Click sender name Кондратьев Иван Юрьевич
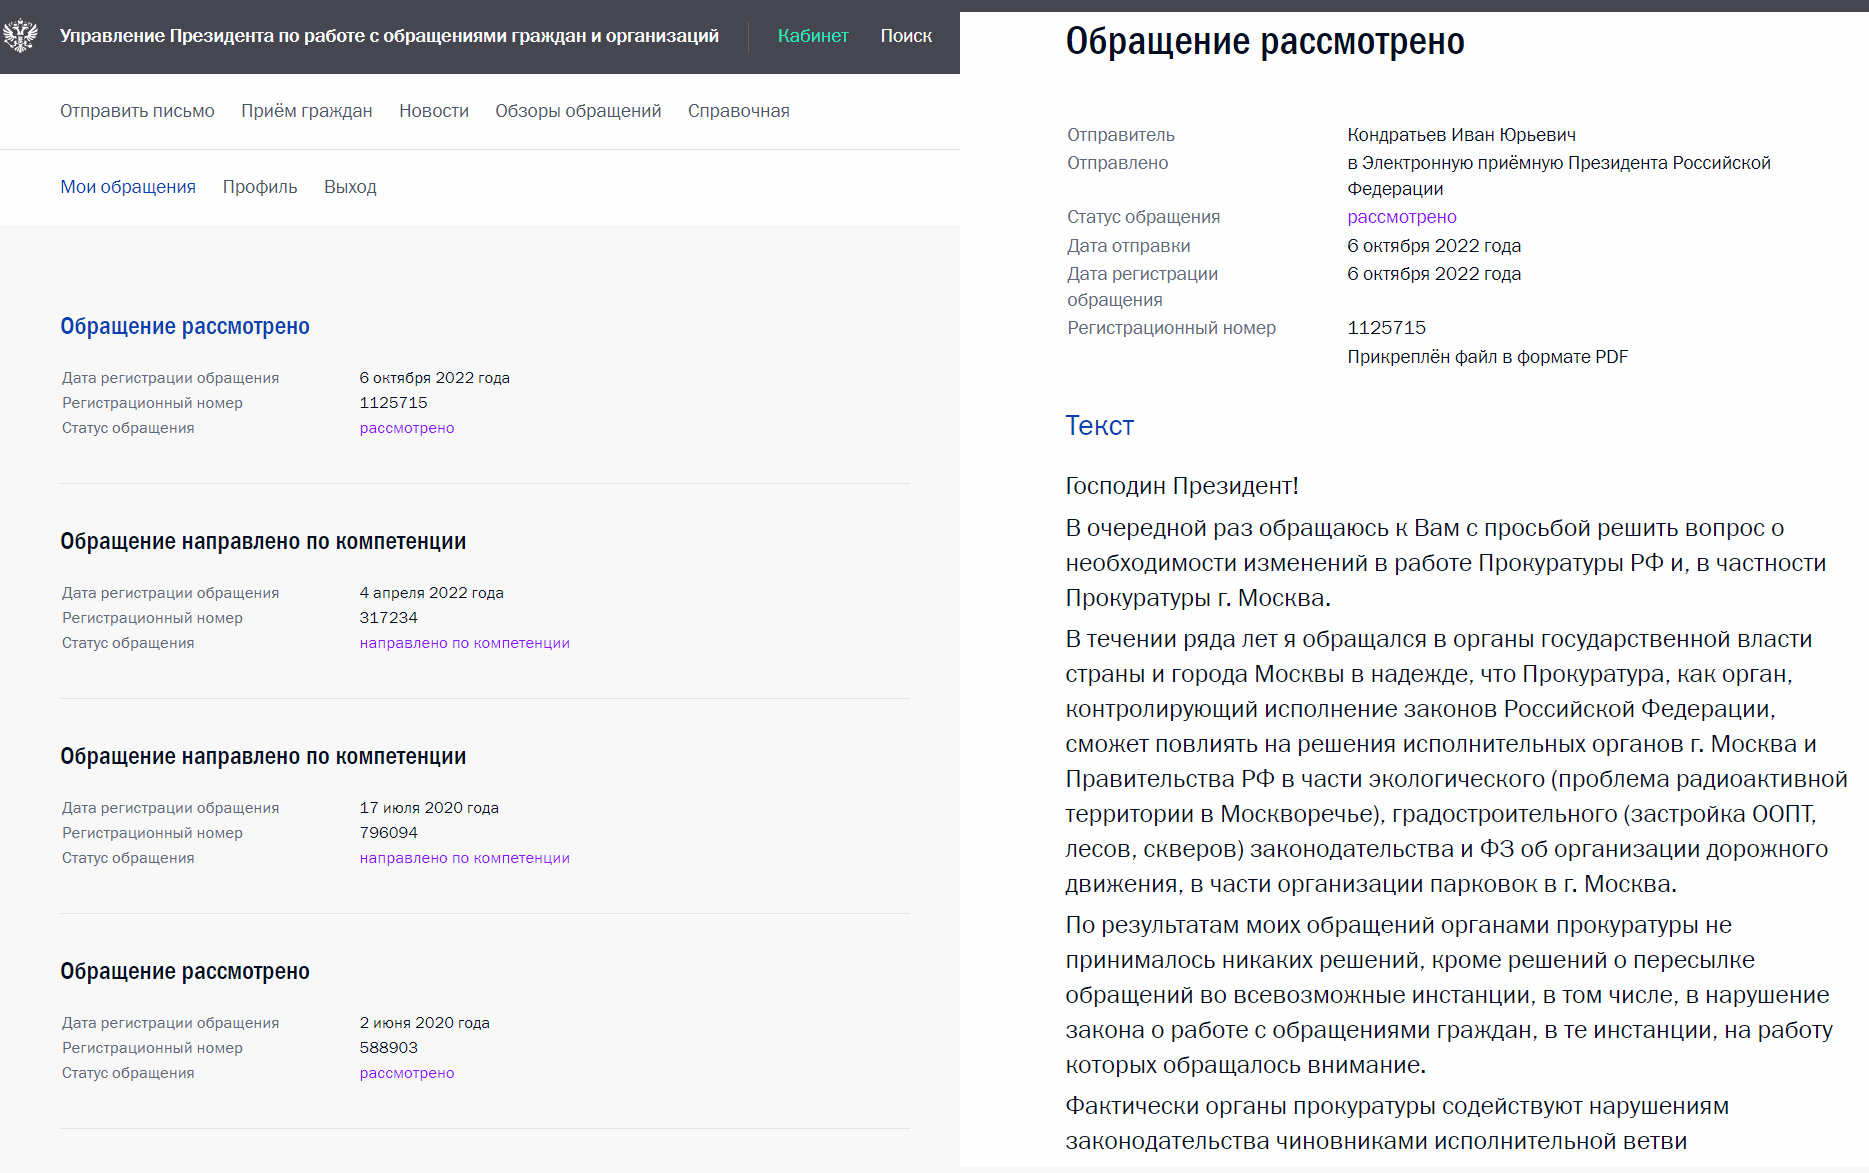The height and width of the screenshot is (1173, 1869). [1462, 135]
